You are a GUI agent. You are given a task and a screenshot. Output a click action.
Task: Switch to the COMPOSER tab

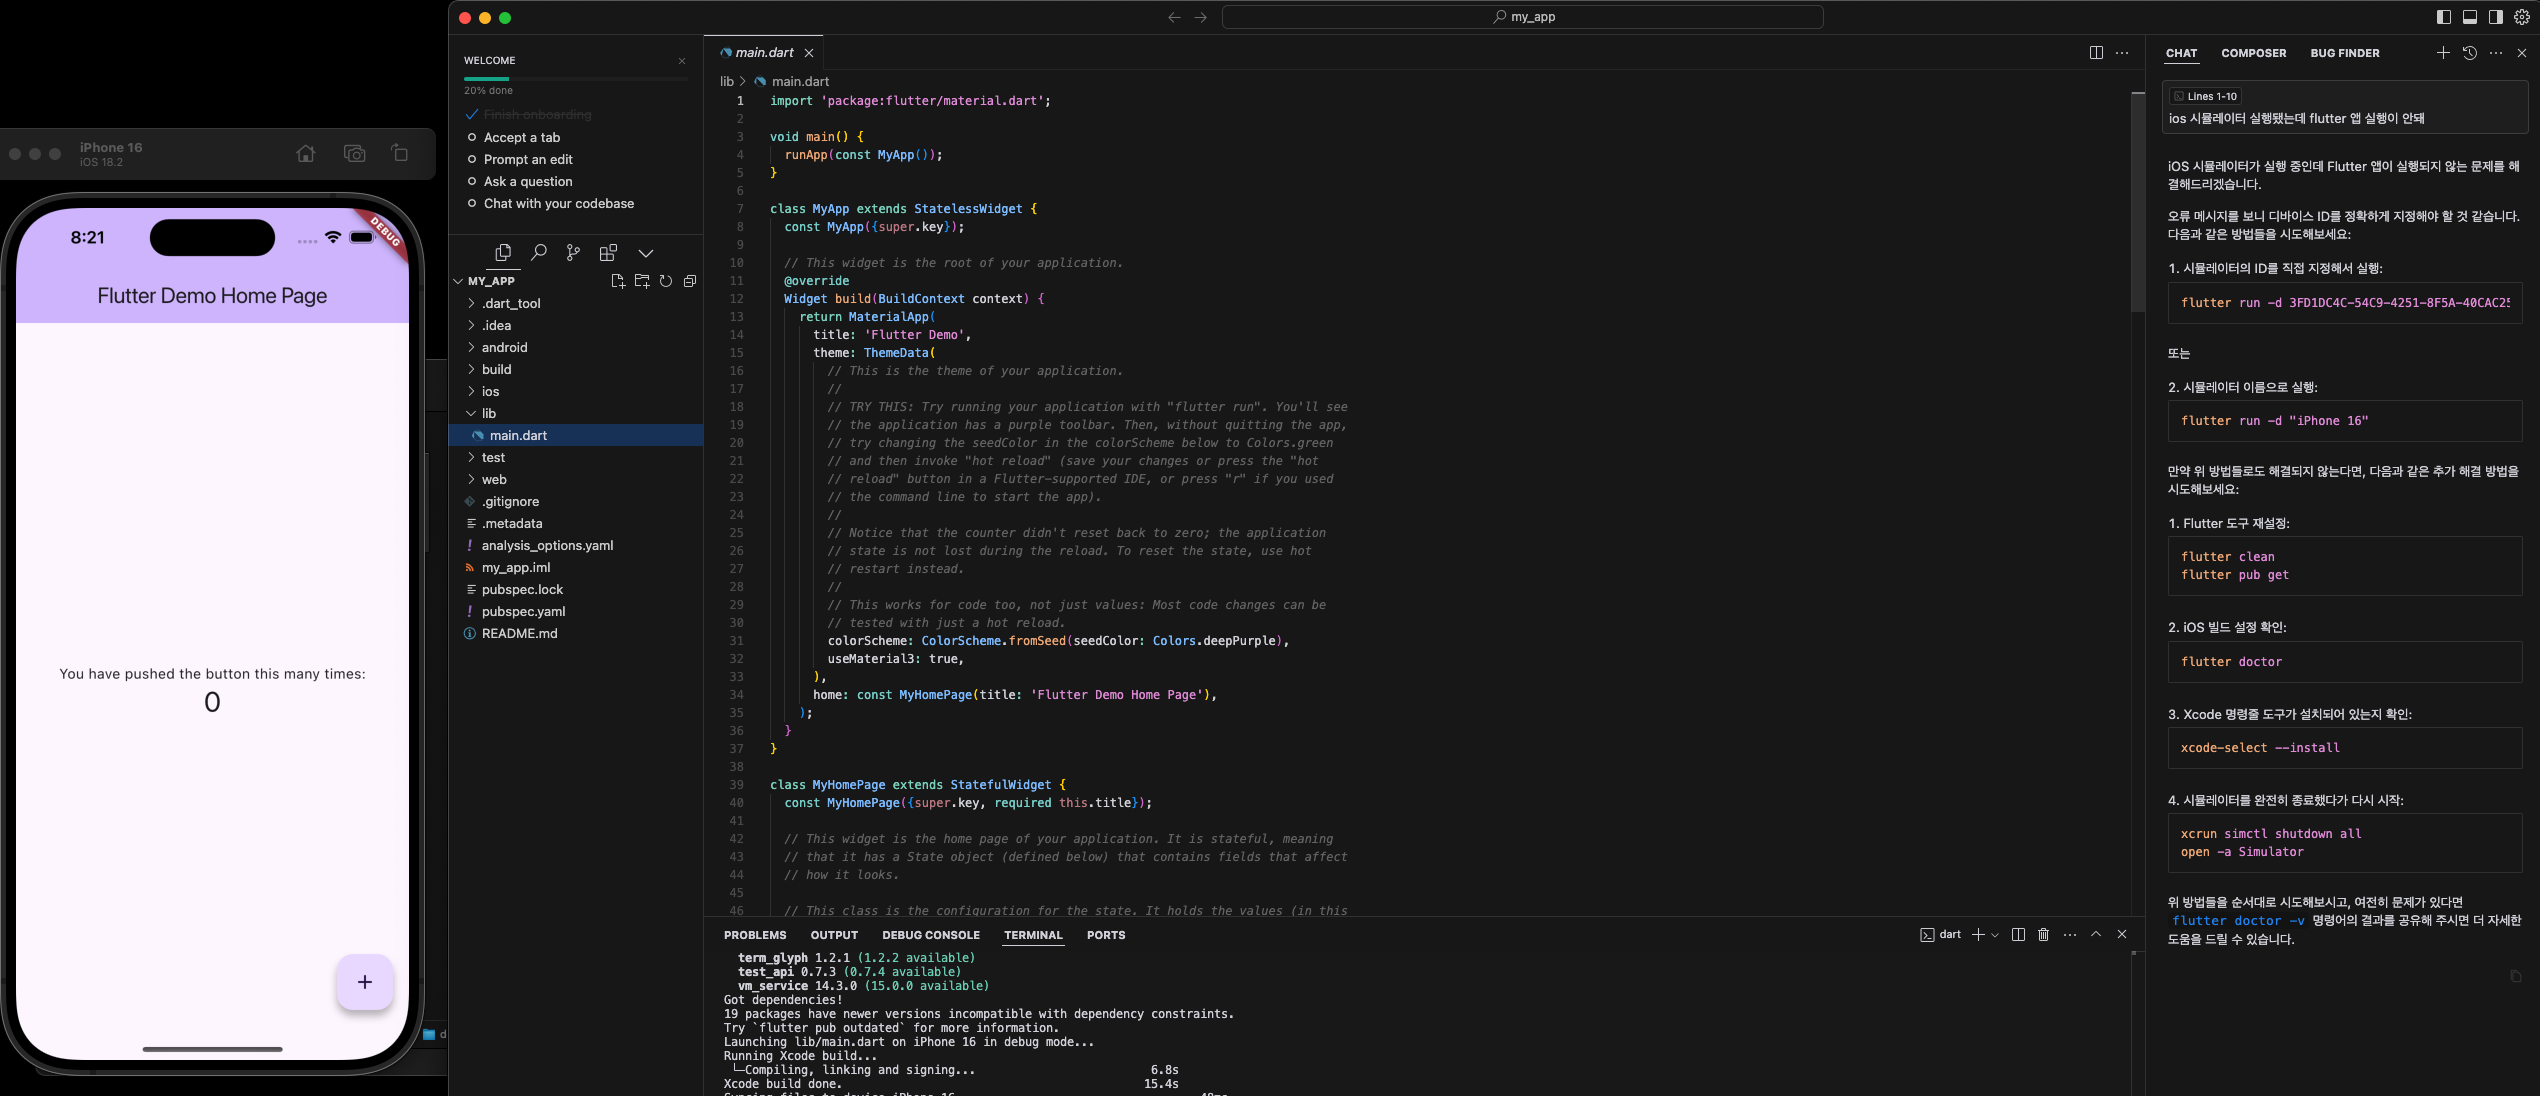coord(2253,54)
